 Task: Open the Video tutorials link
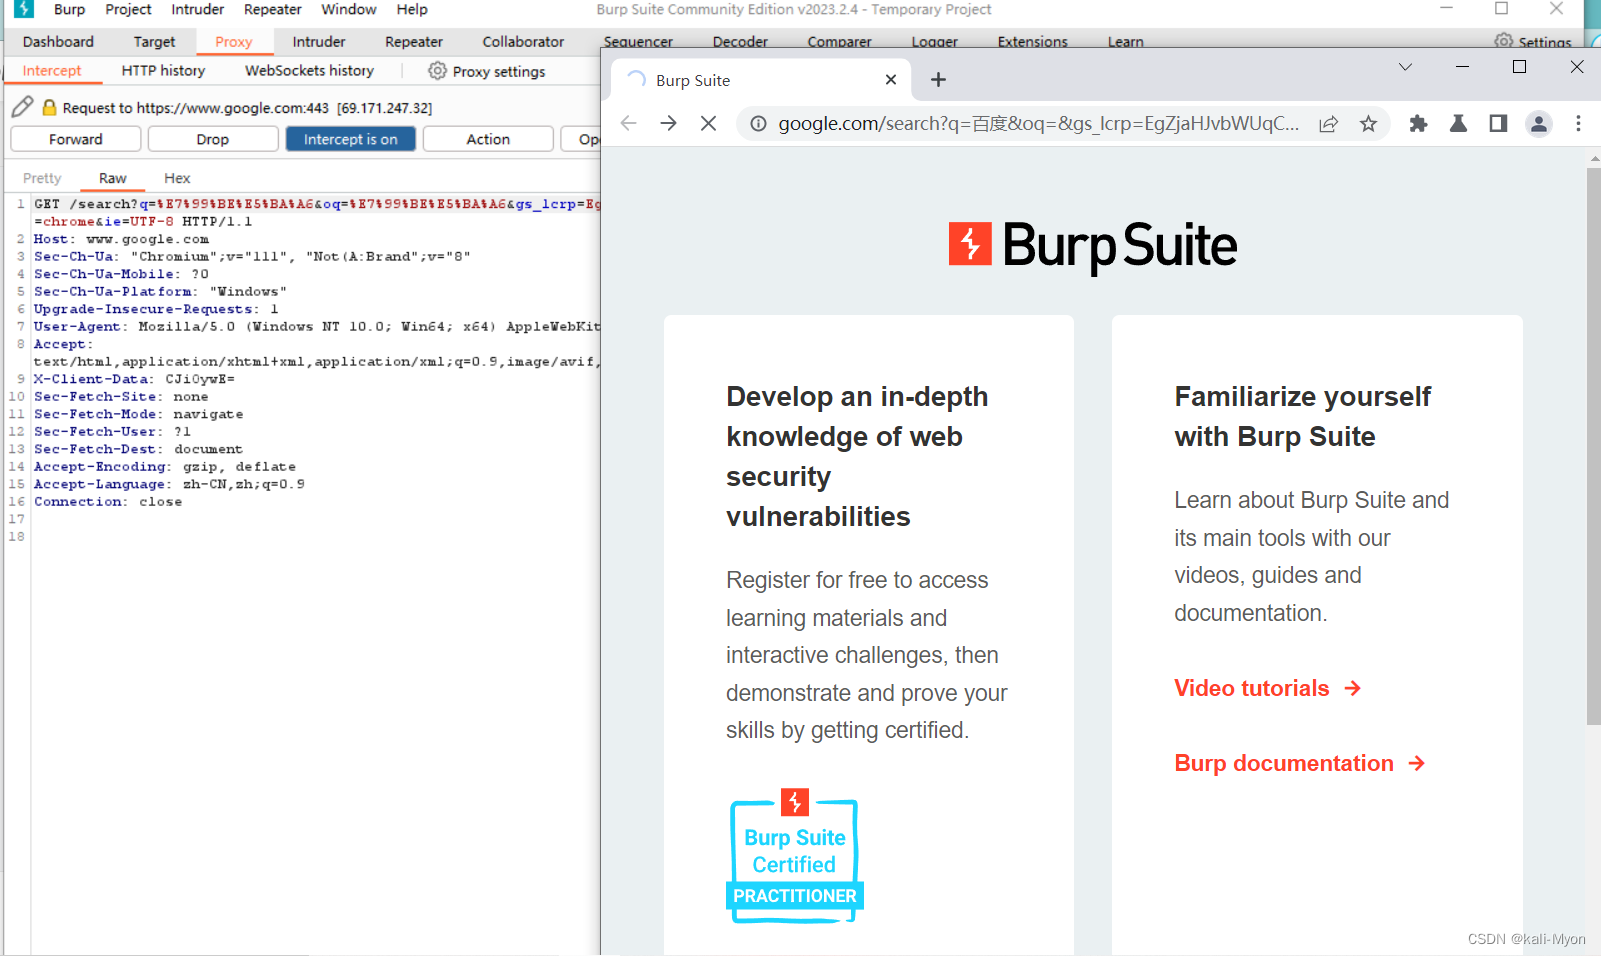point(1267,688)
